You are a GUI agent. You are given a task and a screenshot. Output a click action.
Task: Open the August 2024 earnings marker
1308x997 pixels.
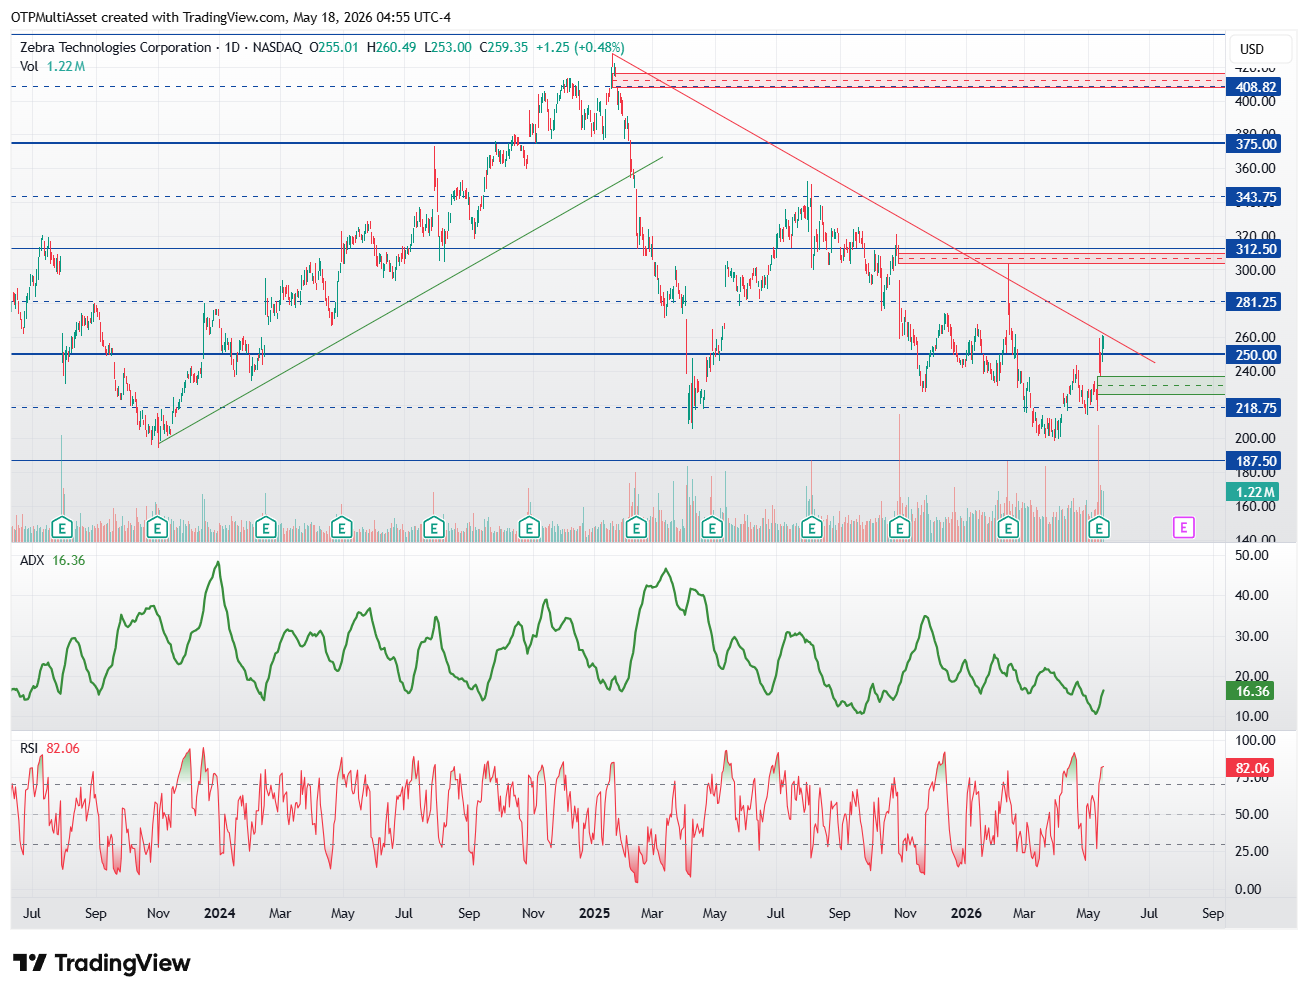coord(434,527)
